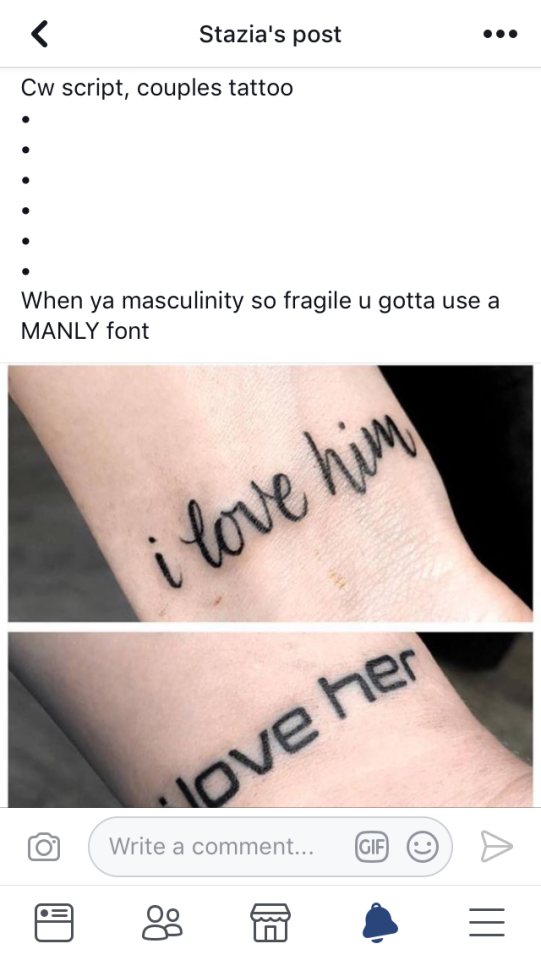Viewport: 541px width, 960px height.
Task: Open the Marketplace storefront icon
Action: [270, 922]
